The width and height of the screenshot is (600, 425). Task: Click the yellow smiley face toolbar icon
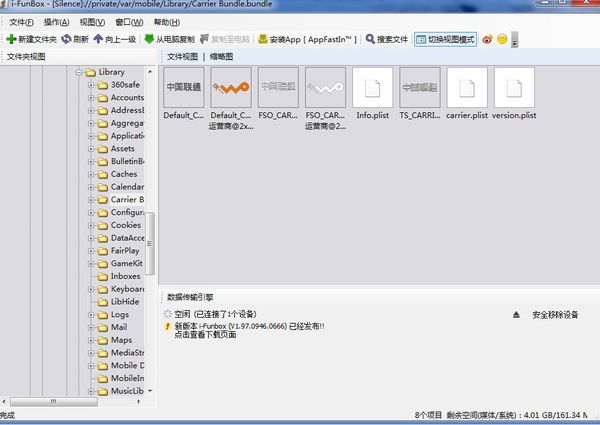502,39
